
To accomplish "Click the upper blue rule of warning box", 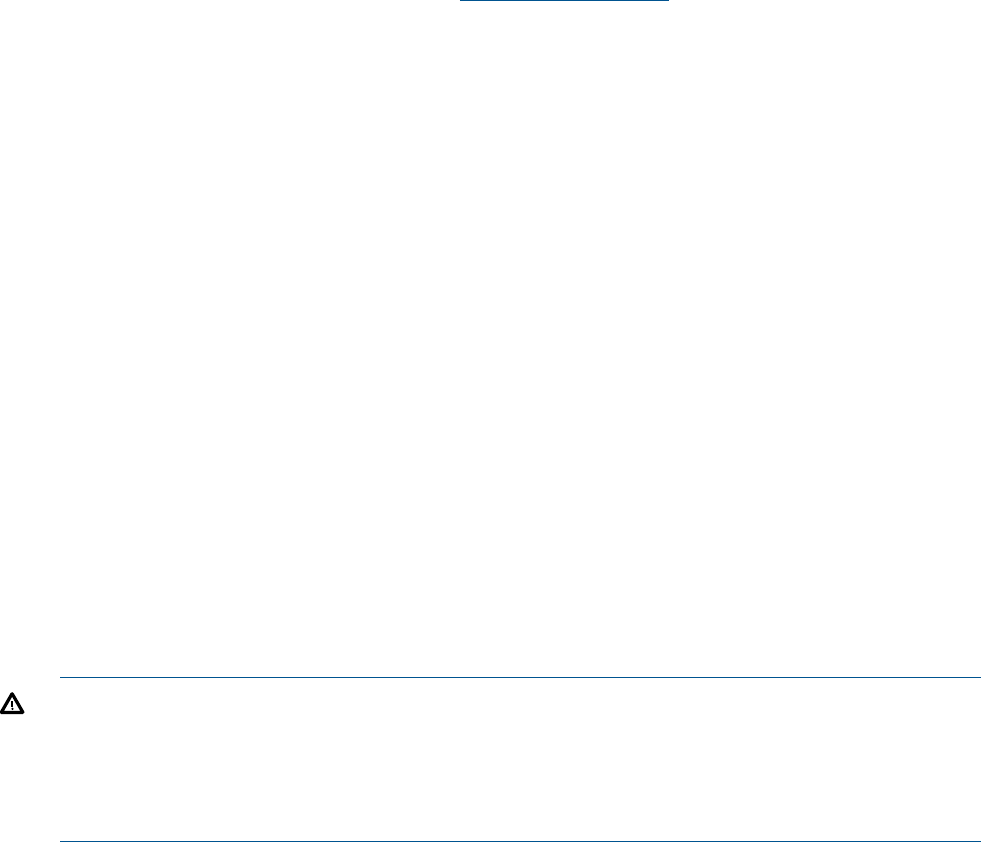I will [x=520, y=677].
